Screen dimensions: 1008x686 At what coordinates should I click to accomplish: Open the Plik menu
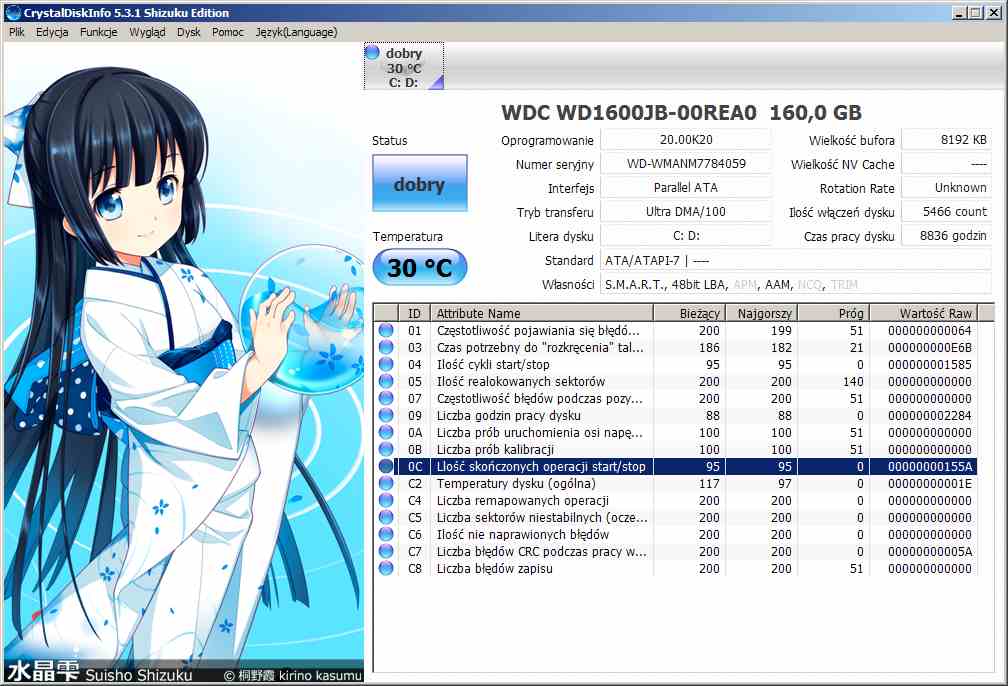click(17, 32)
